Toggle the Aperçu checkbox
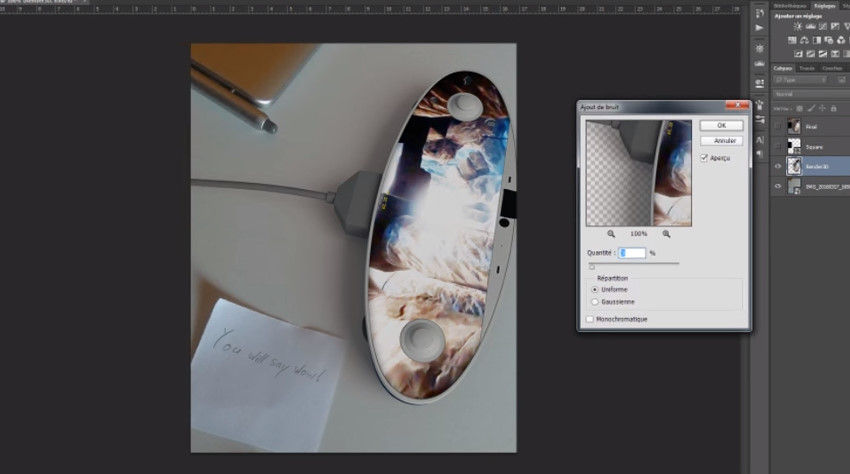 [704, 158]
